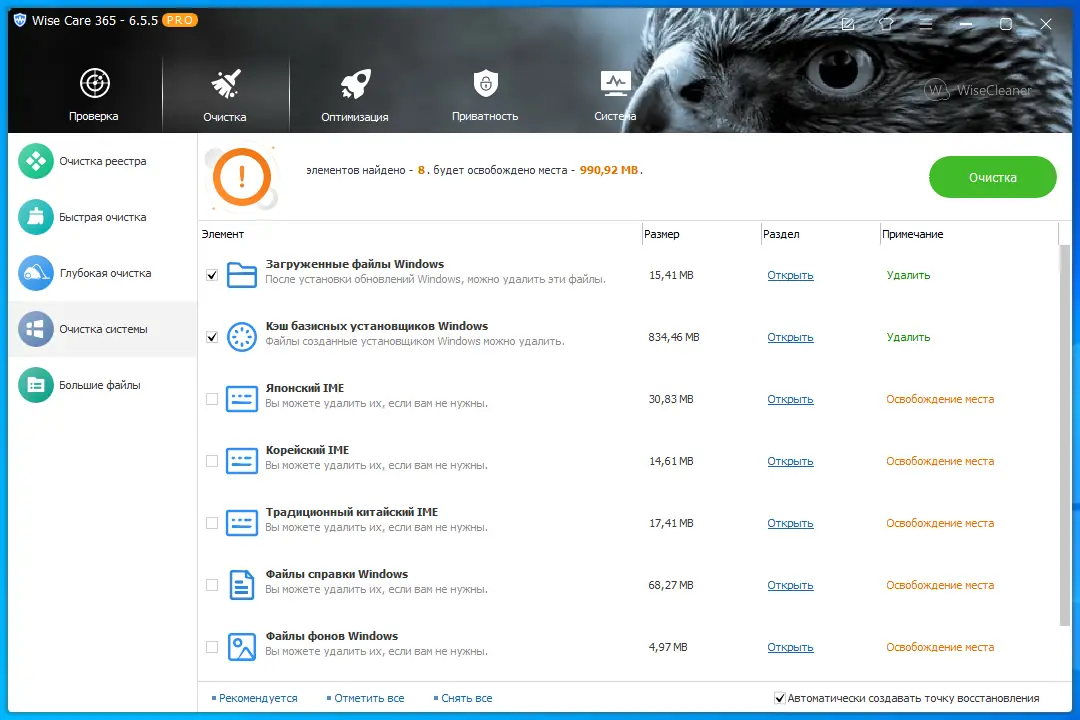The image size is (1080, 720).
Task: Click the 990,92 MB freed space value
Action: [x=609, y=170]
